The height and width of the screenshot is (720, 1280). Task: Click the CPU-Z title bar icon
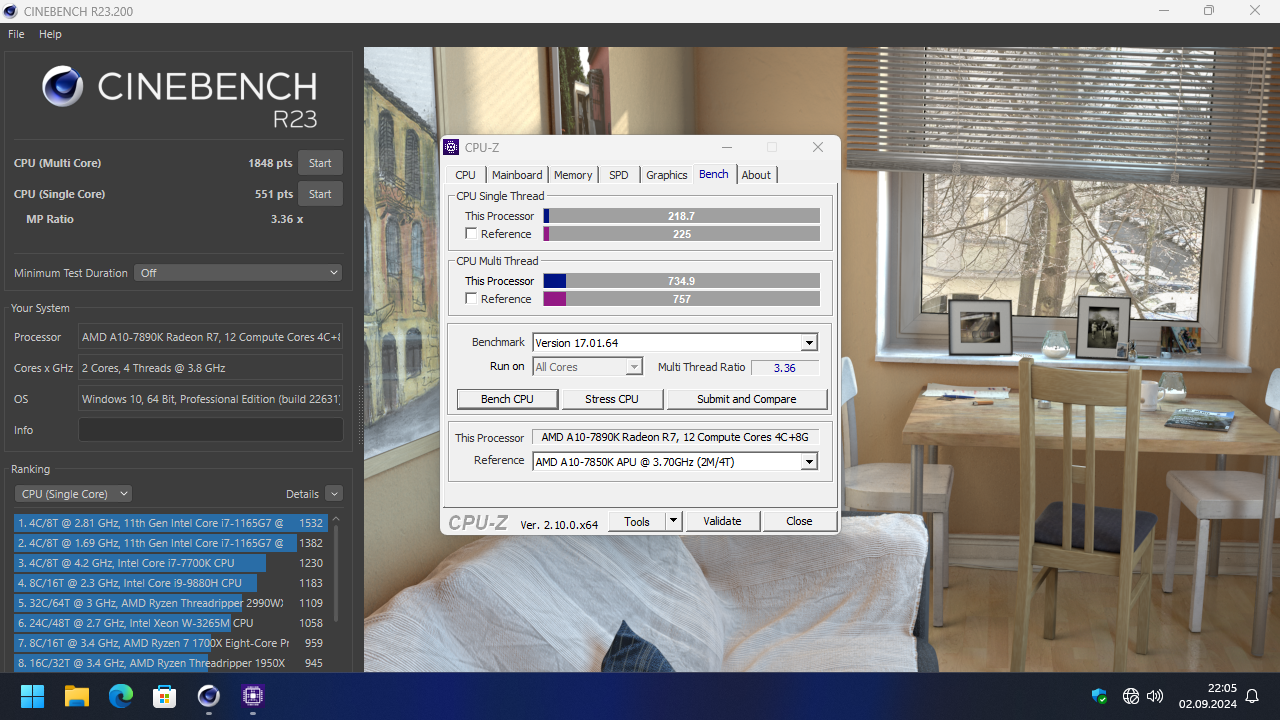(x=451, y=147)
